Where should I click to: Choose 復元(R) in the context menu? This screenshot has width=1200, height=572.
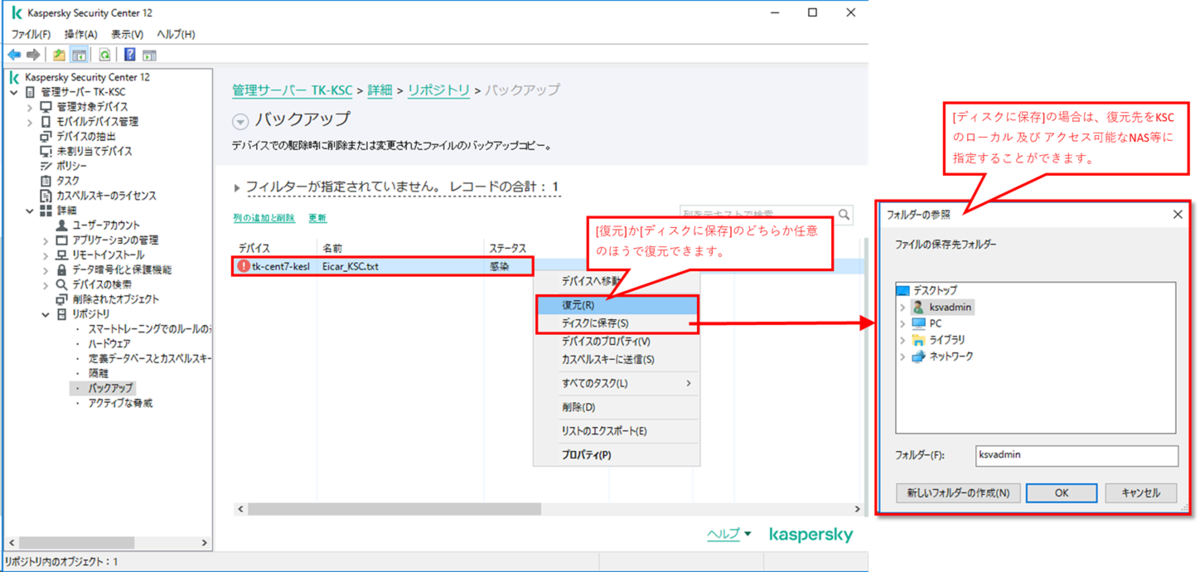tap(616, 305)
